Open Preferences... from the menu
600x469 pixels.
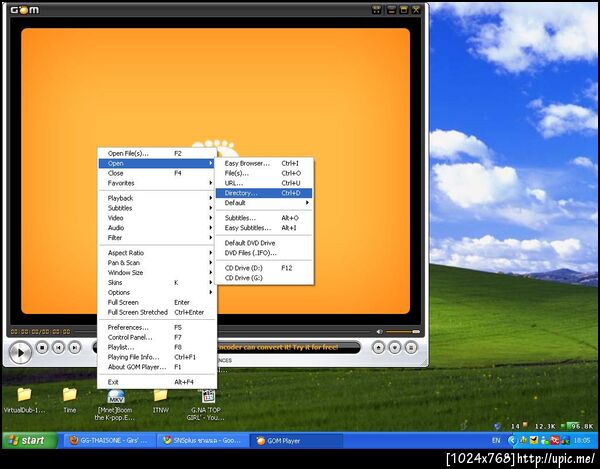point(157,327)
